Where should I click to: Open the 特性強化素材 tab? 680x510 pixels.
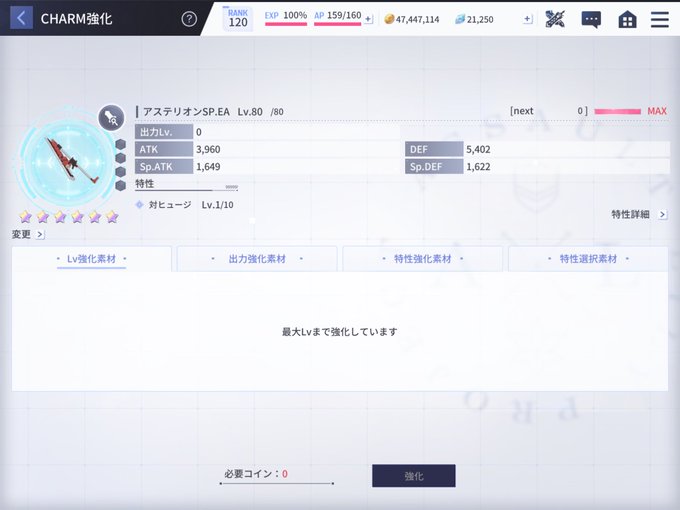(423, 259)
